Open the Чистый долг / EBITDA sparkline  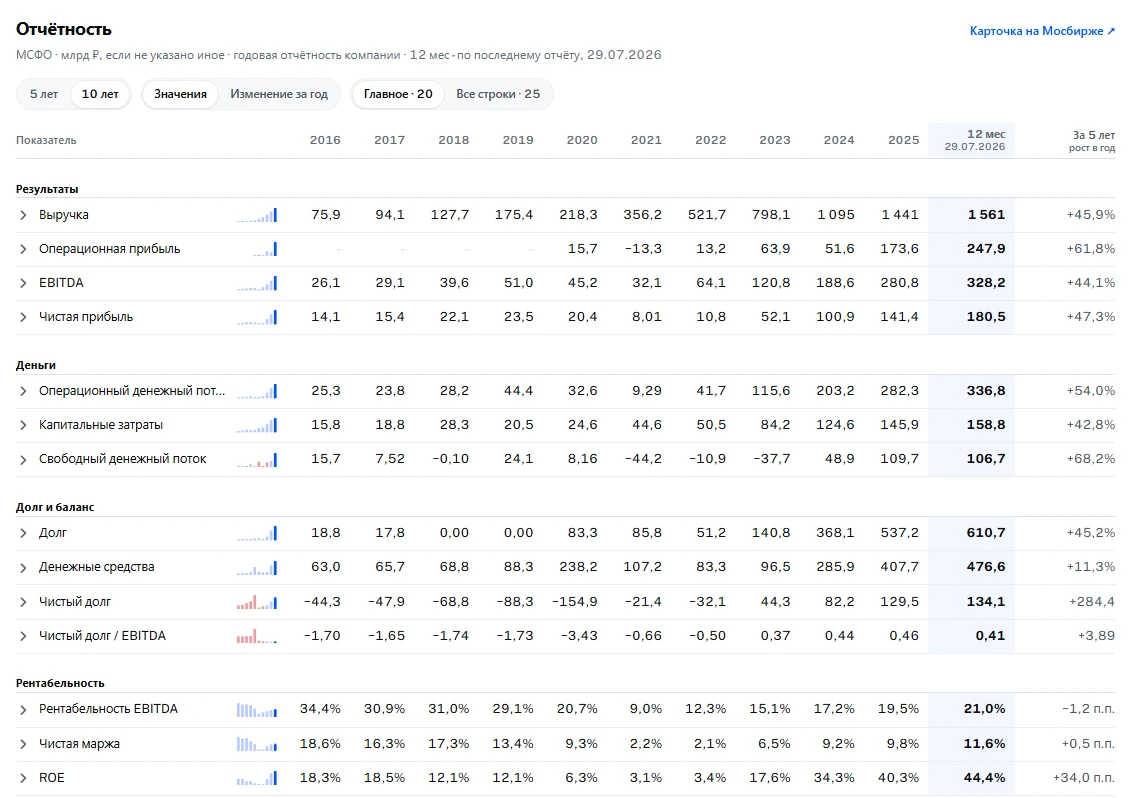pyautogui.click(x=257, y=636)
